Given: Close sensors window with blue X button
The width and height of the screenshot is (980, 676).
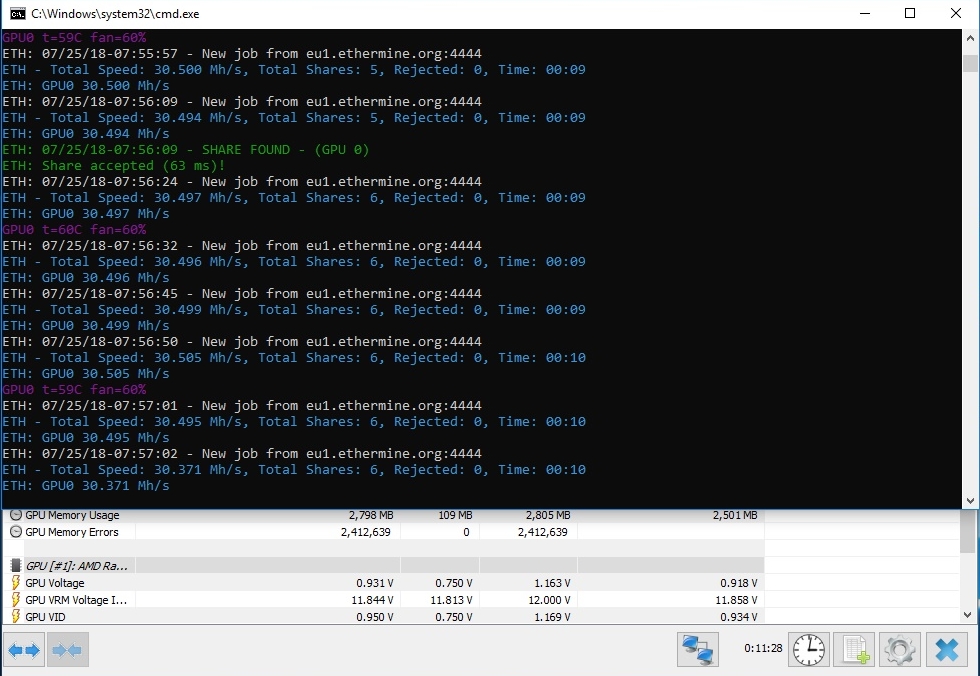Looking at the screenshot, I should (946, 650).
